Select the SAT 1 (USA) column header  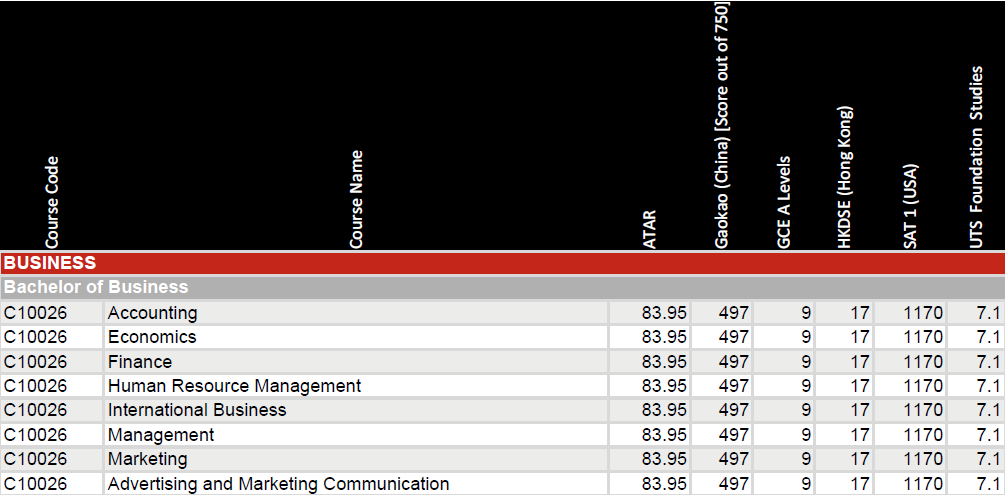coord(911,205)
